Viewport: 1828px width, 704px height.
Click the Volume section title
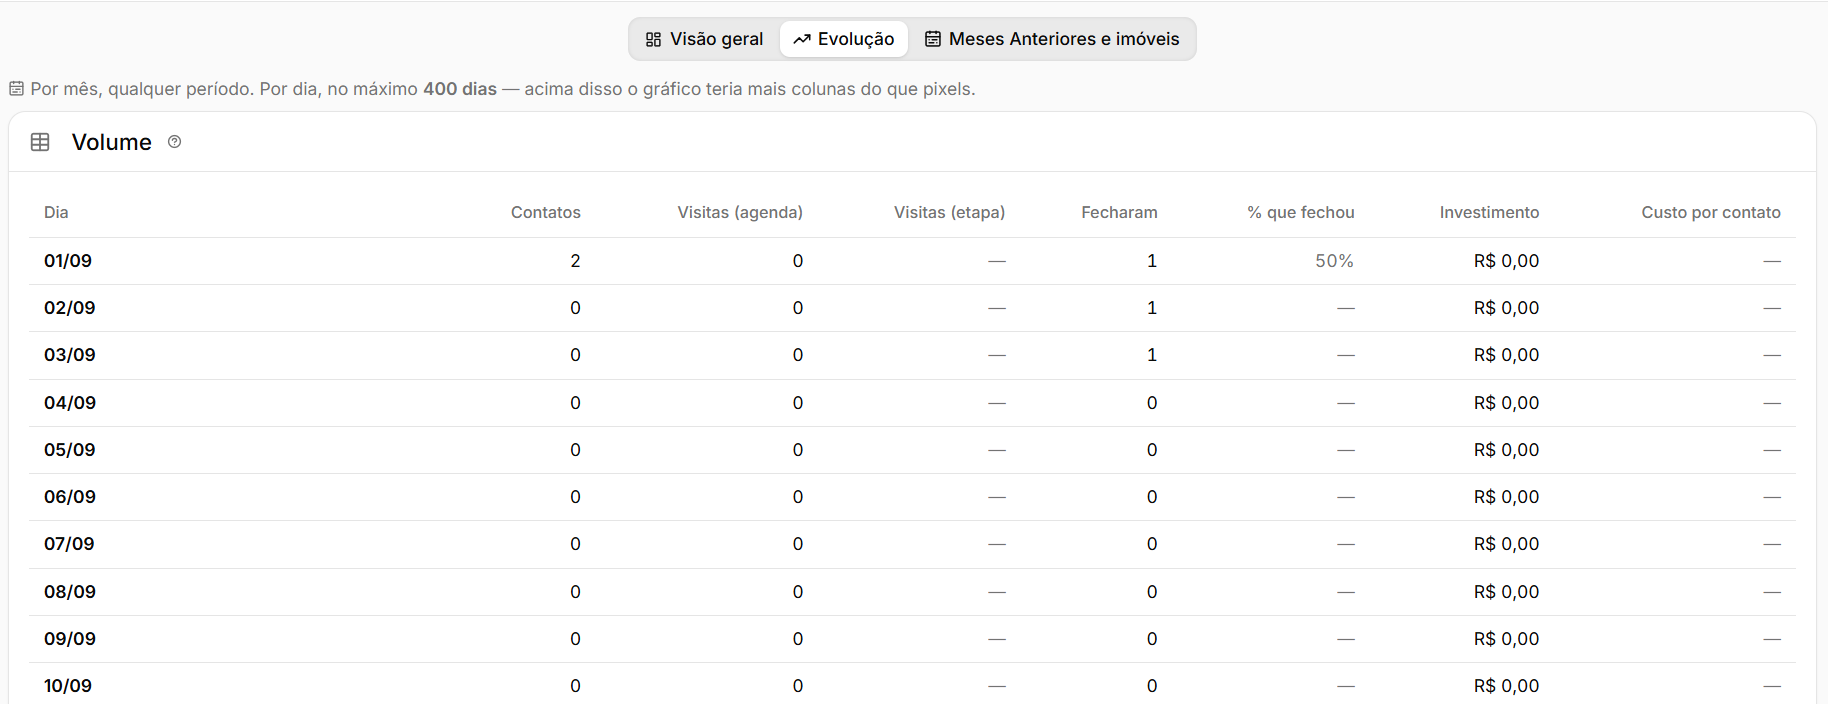point(112,142)
